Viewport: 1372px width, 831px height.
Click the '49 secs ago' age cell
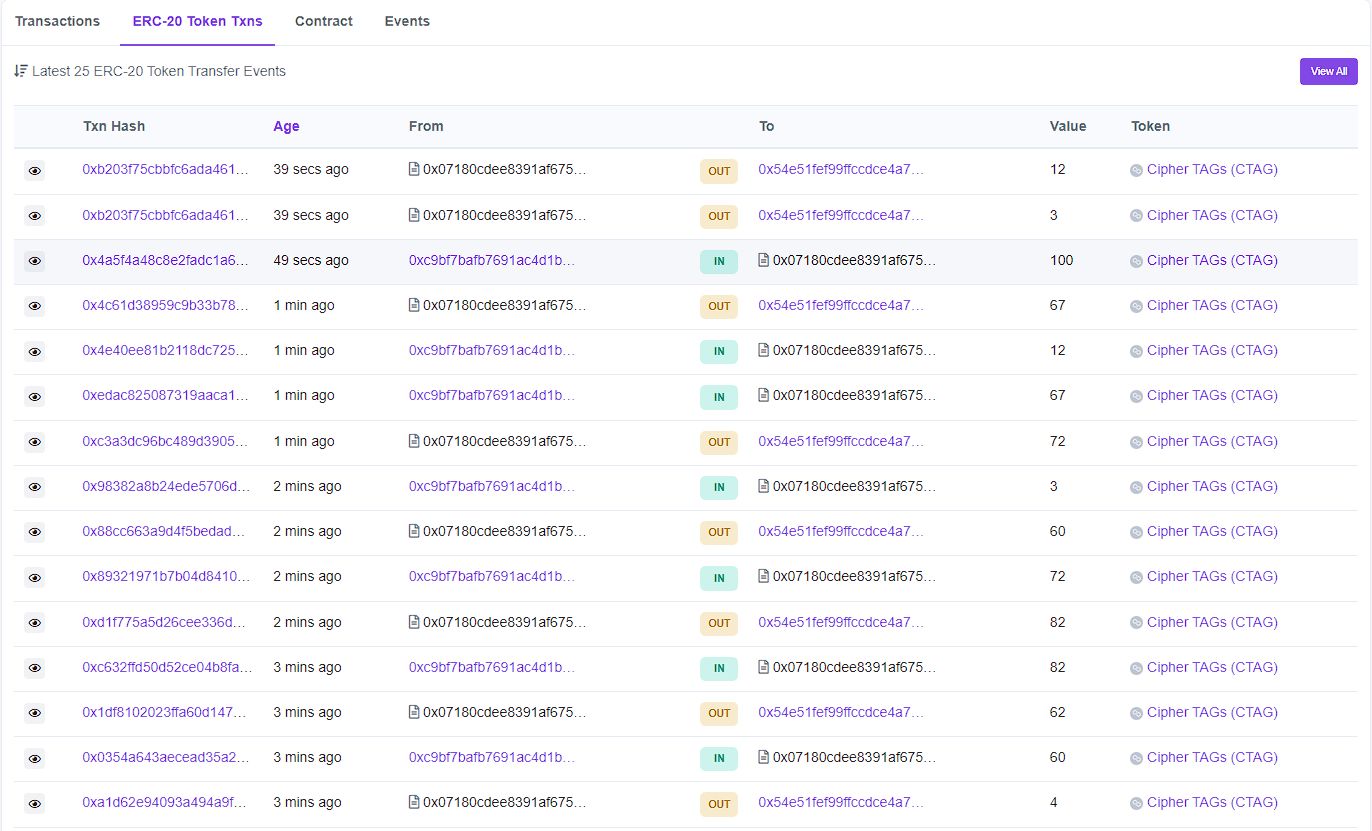pyautogui.click(x=311, y=260)
